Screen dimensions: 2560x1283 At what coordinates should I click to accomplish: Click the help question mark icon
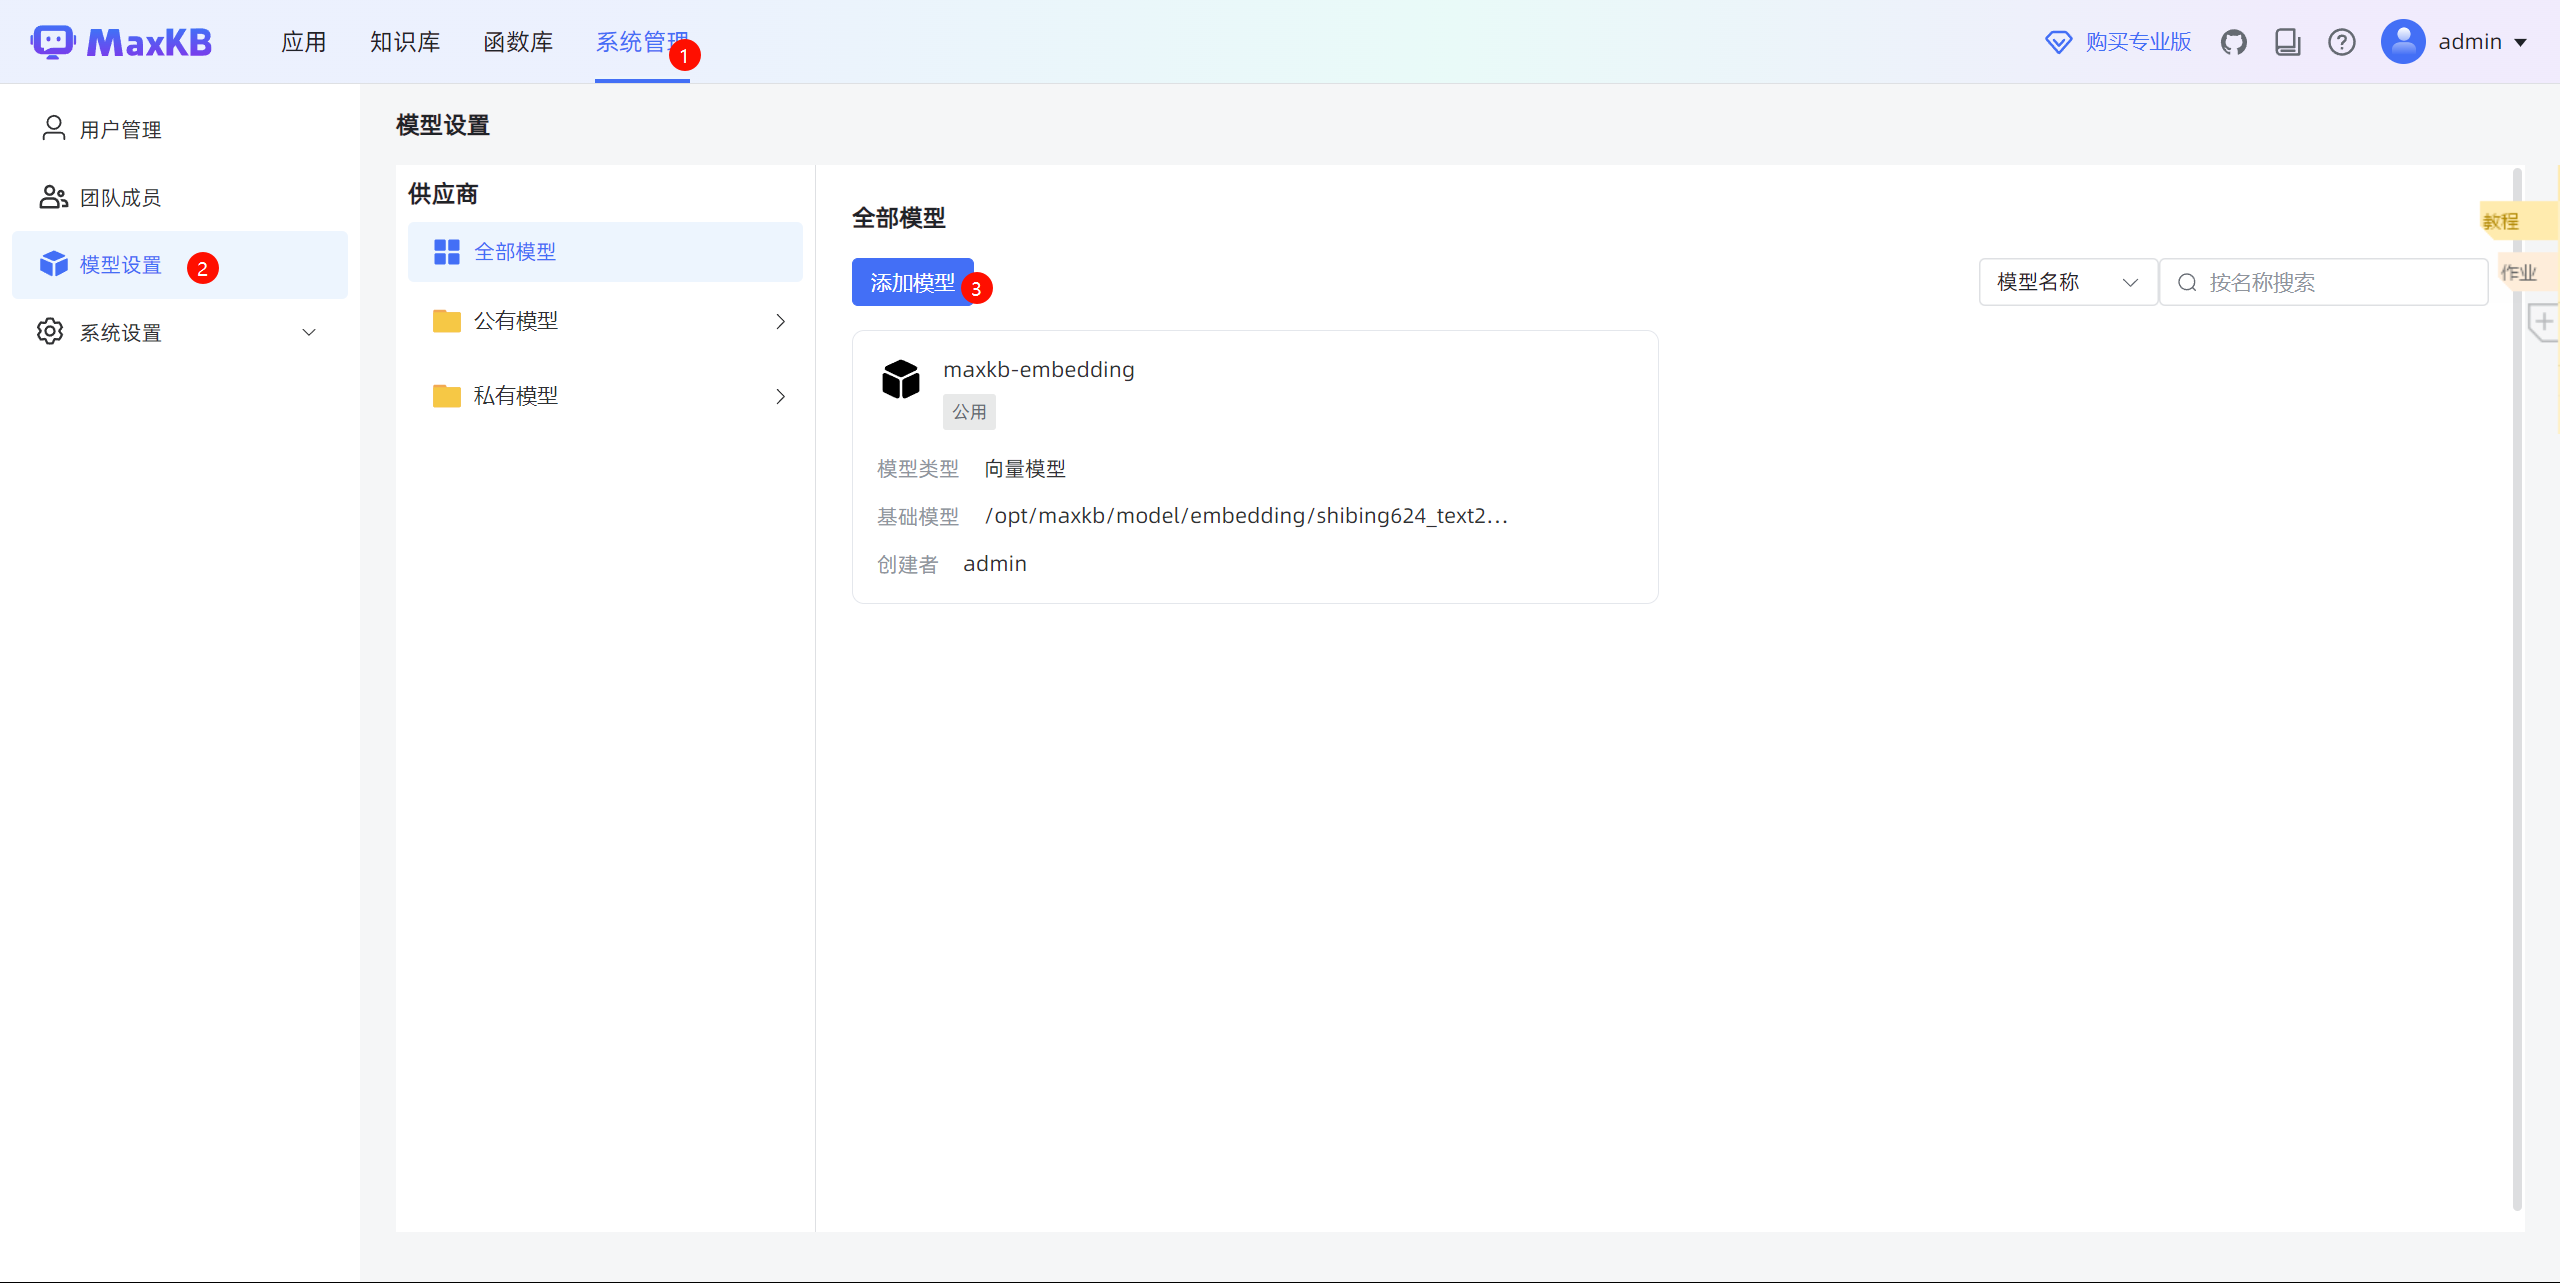click(x=2341, y=42)
